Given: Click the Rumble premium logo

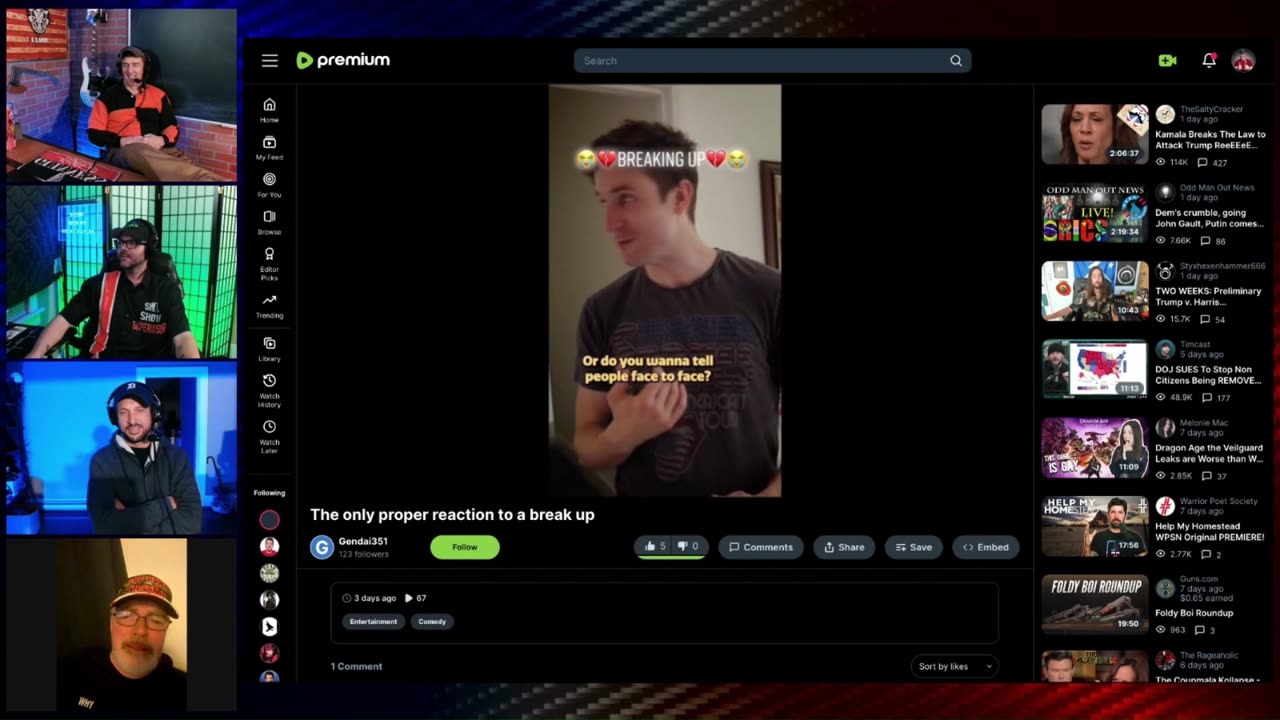Looking at the screenshot, I should pos(343,60).
